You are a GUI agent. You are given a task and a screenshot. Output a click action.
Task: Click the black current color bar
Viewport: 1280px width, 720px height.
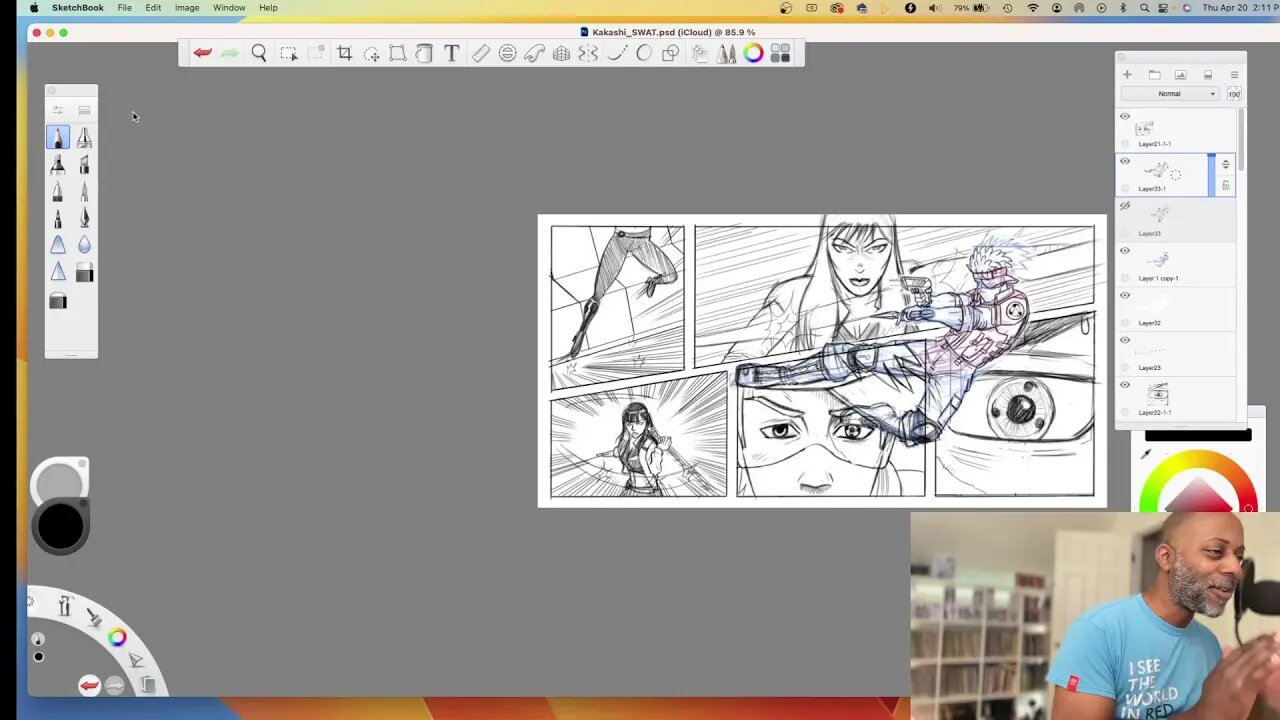coord(1198,435)
